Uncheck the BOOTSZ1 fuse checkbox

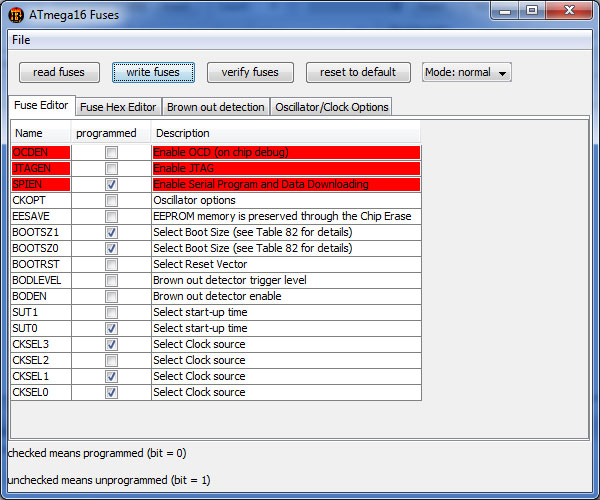[111, 233]
